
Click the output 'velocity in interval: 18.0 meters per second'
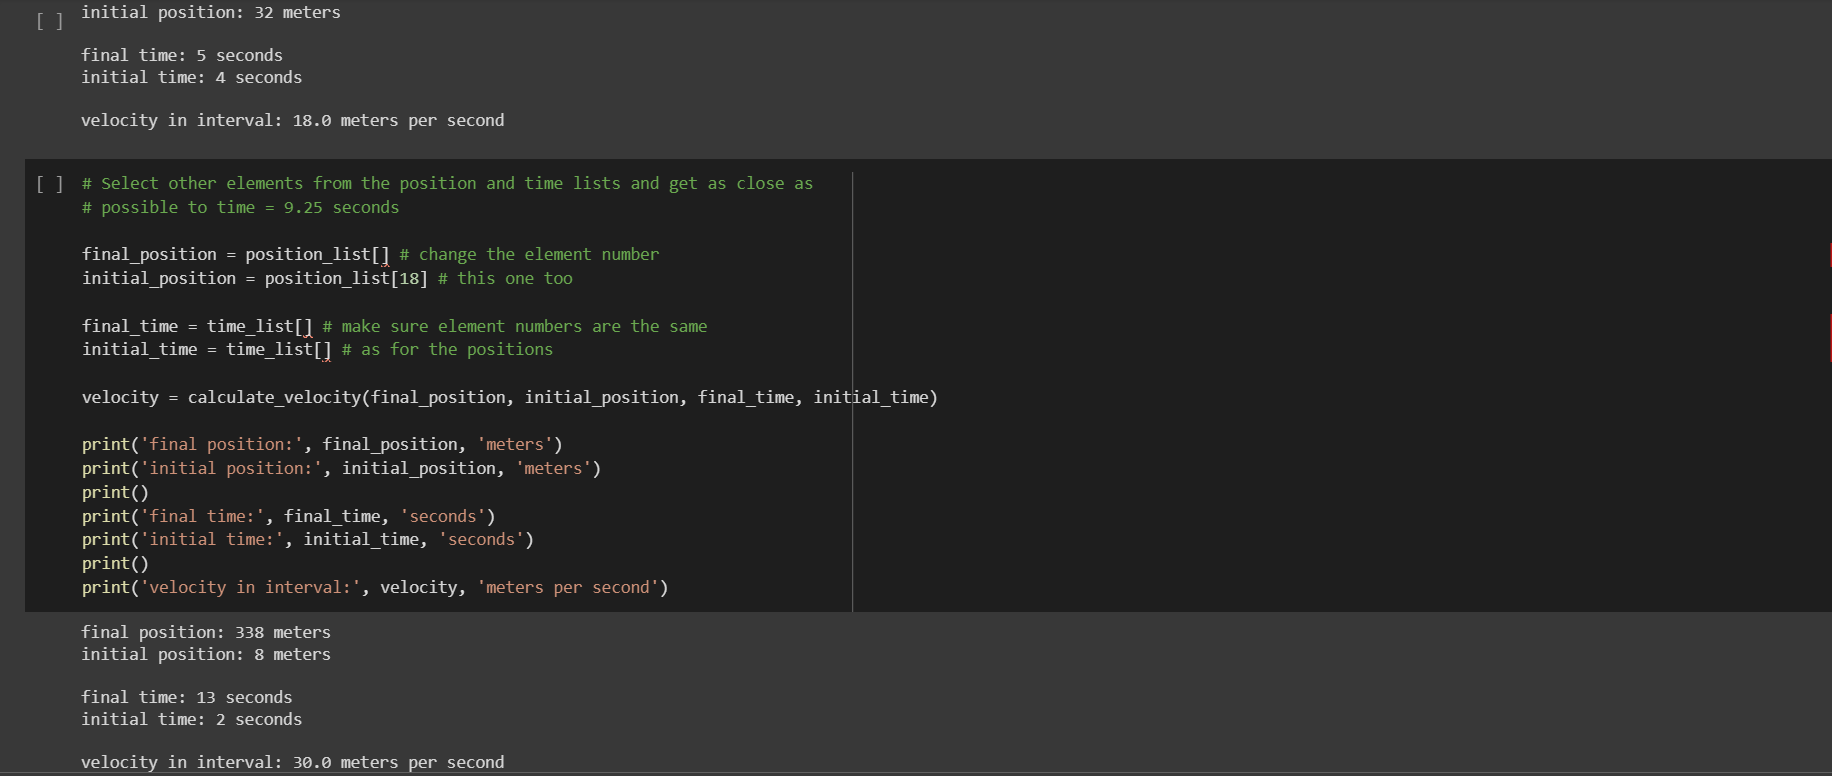293,120
